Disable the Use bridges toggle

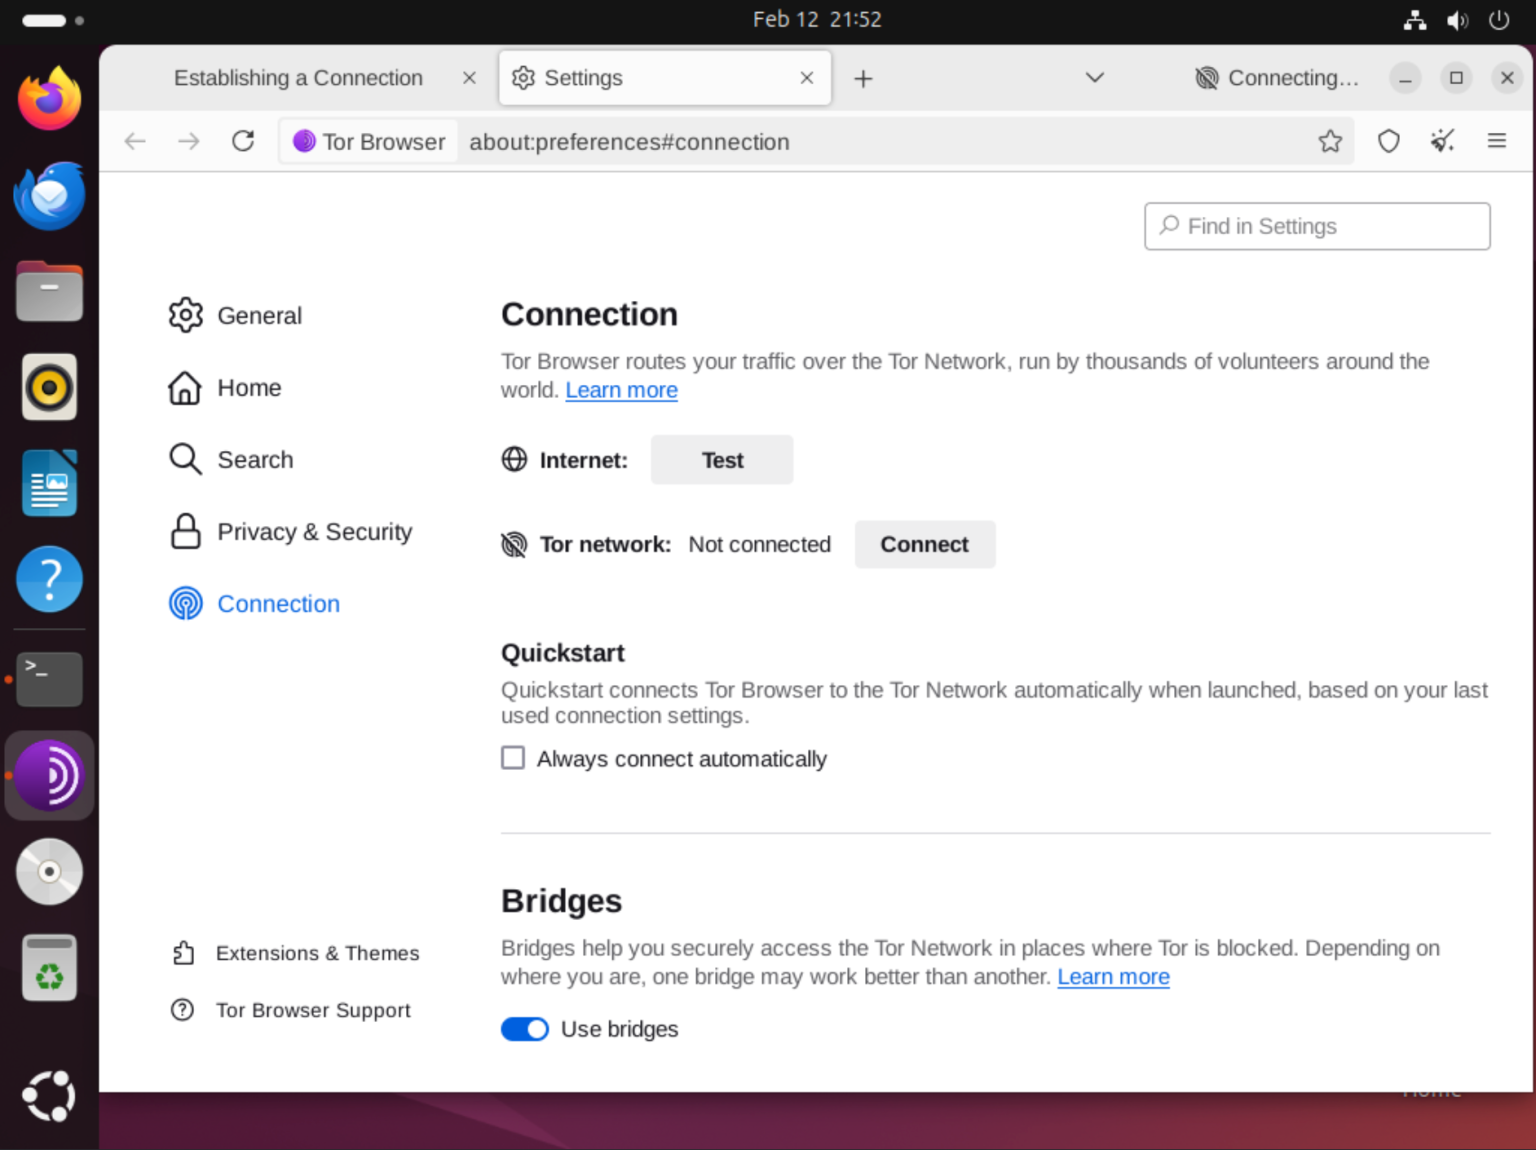[x=524, y=1029]
